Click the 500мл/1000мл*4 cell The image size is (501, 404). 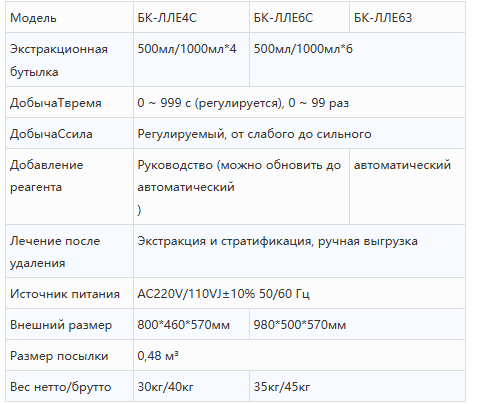point(191,60)
